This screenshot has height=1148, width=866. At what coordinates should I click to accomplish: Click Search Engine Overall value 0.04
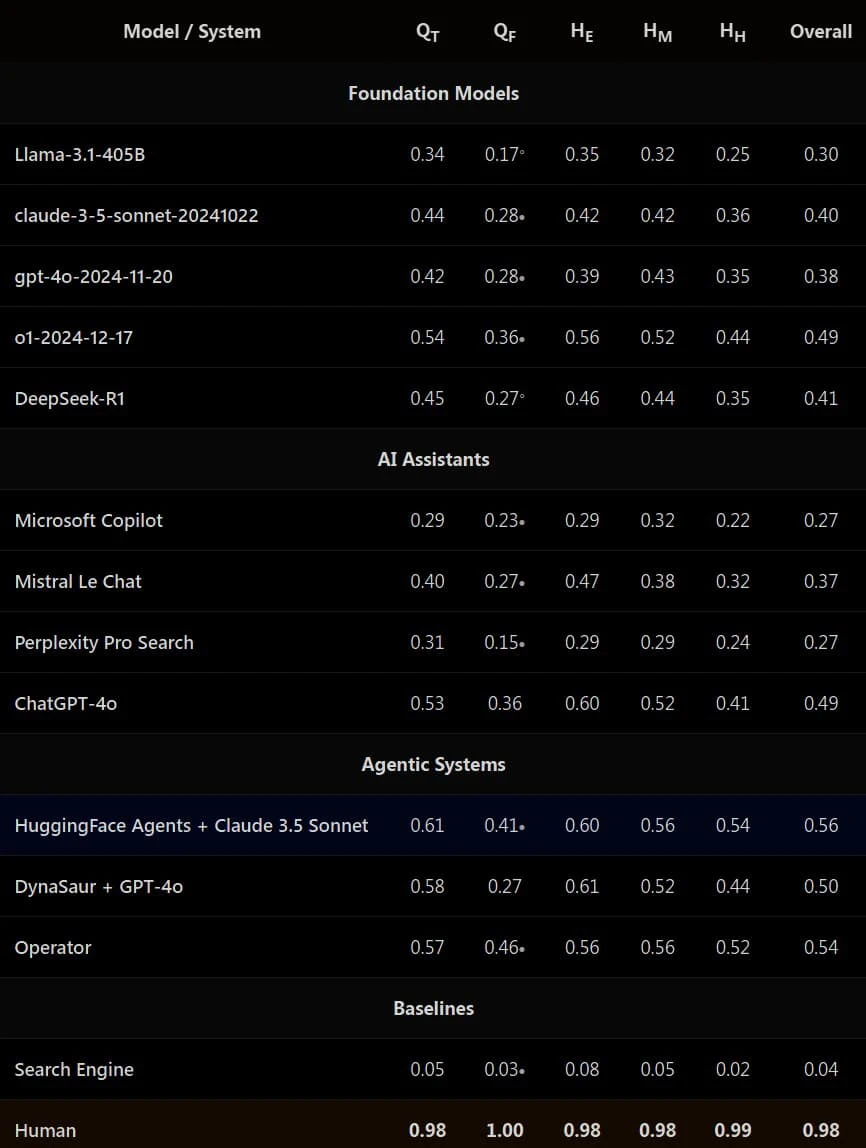821,1070
